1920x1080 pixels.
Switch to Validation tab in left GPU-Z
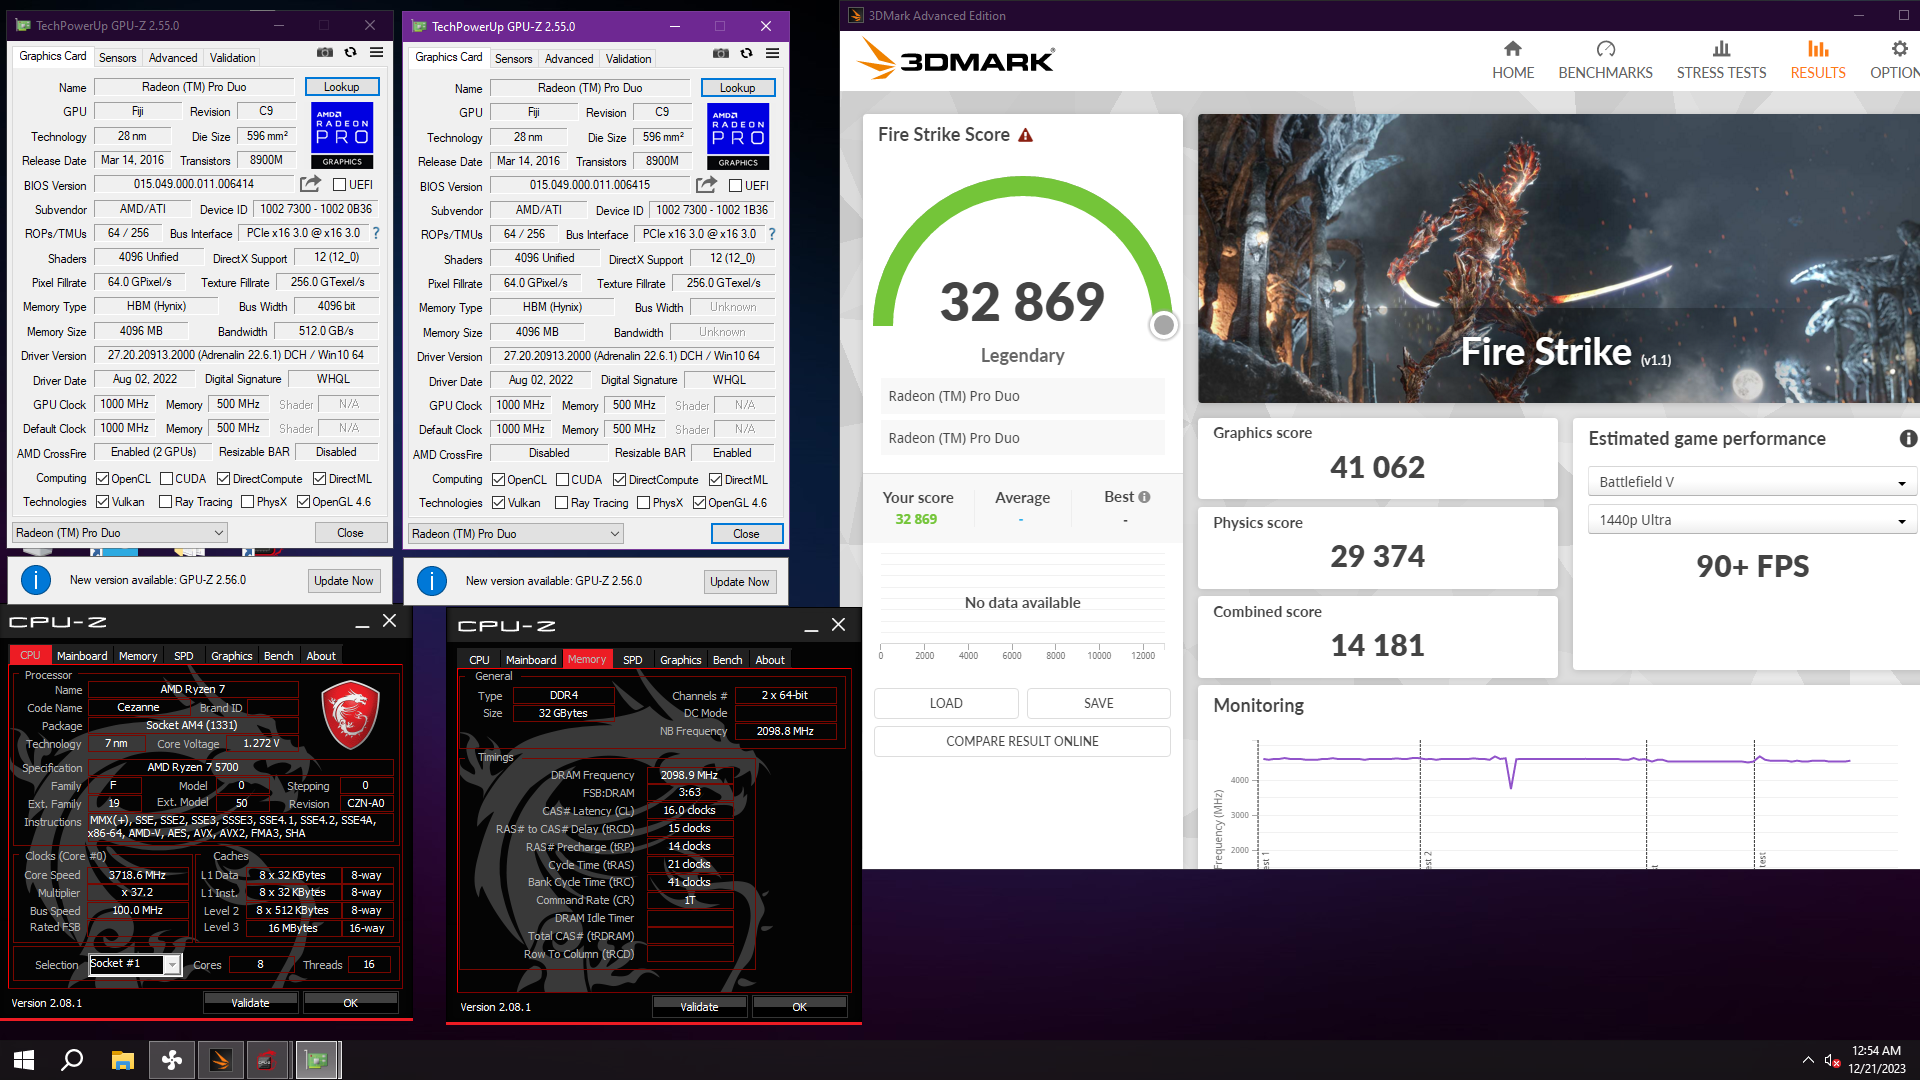232,58
